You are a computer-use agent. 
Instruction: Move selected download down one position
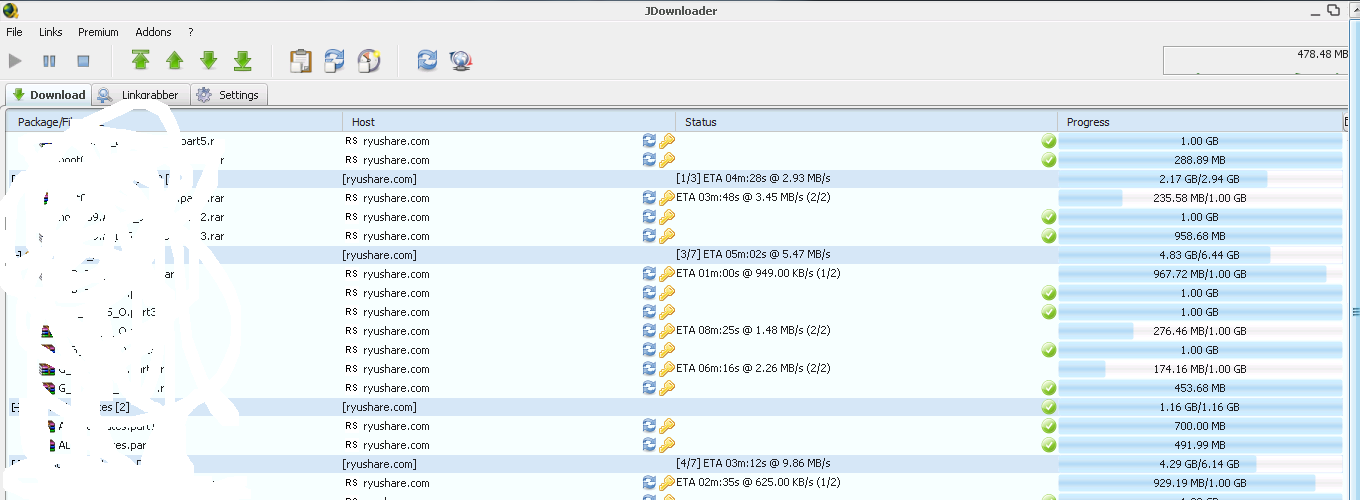(209, 61)
